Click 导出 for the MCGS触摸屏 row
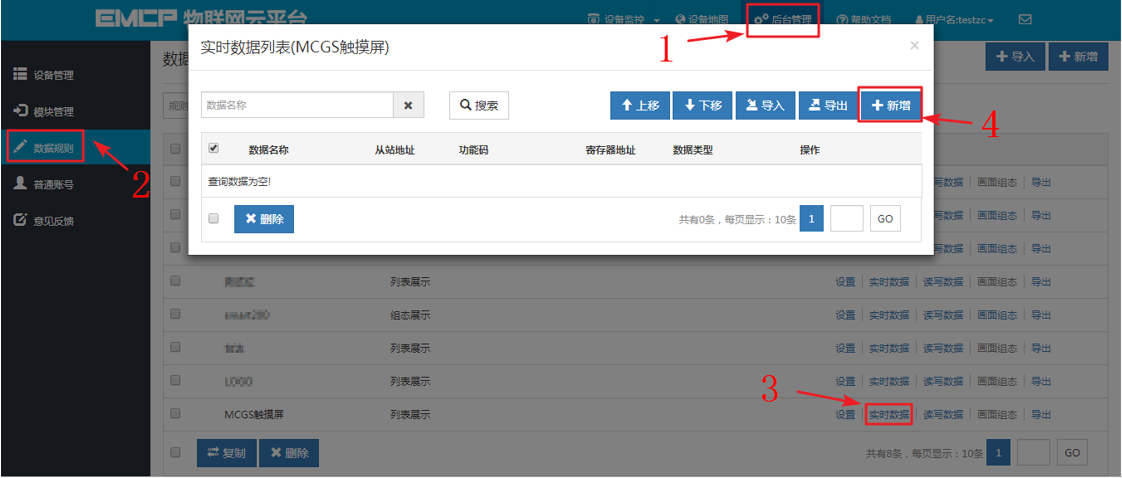 point(1041,414)
